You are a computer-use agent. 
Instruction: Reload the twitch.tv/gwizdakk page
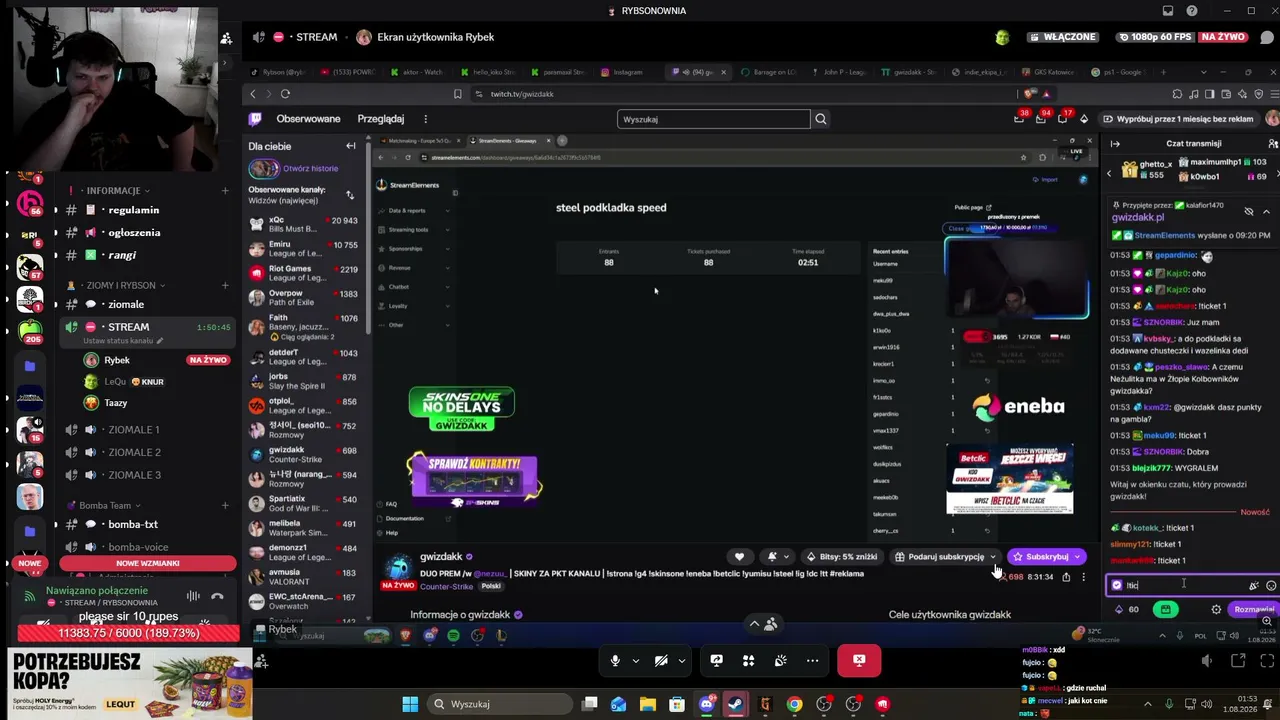click(285, 94)
